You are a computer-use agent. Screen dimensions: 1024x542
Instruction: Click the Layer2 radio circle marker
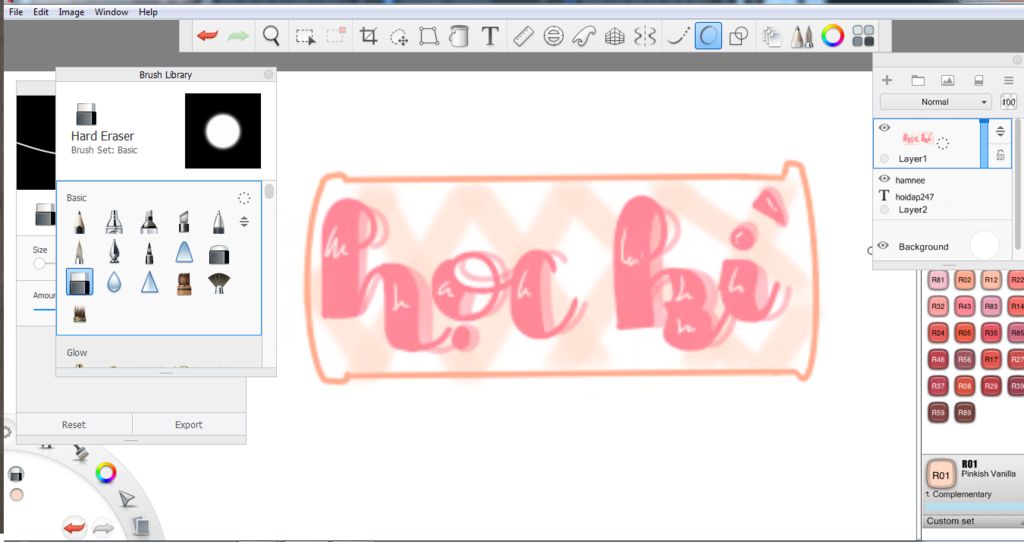[x=884, y=210]
